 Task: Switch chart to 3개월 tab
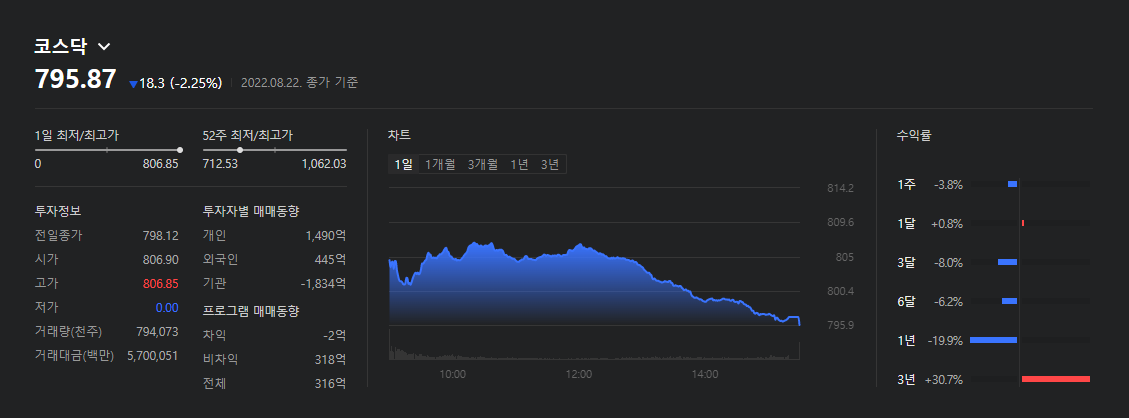click(x=482, y=164)
